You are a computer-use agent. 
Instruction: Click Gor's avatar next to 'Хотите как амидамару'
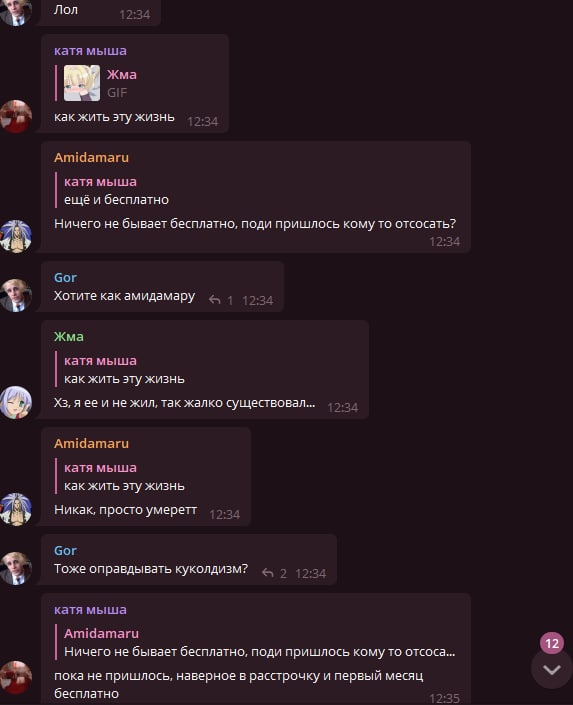(16, 295)
